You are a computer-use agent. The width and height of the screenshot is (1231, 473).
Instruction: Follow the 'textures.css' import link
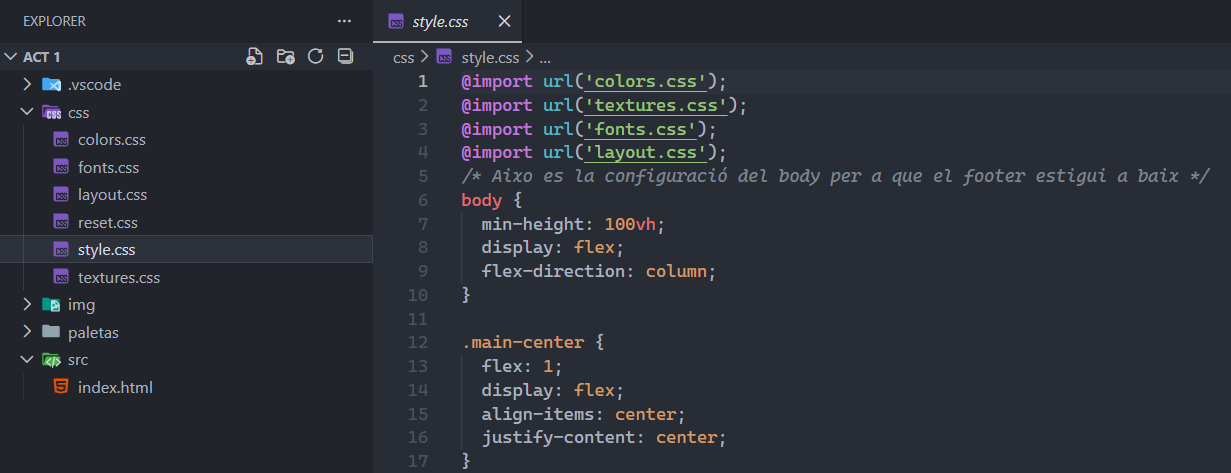(x=660, y=105)
